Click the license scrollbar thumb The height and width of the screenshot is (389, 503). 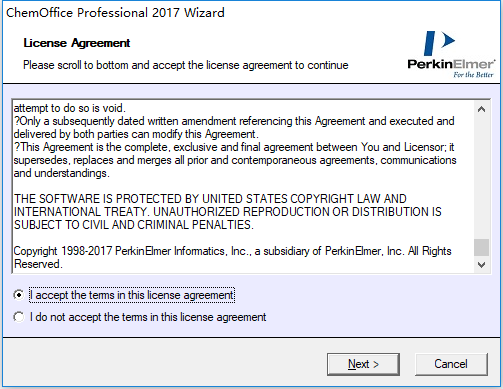point(481,248)
